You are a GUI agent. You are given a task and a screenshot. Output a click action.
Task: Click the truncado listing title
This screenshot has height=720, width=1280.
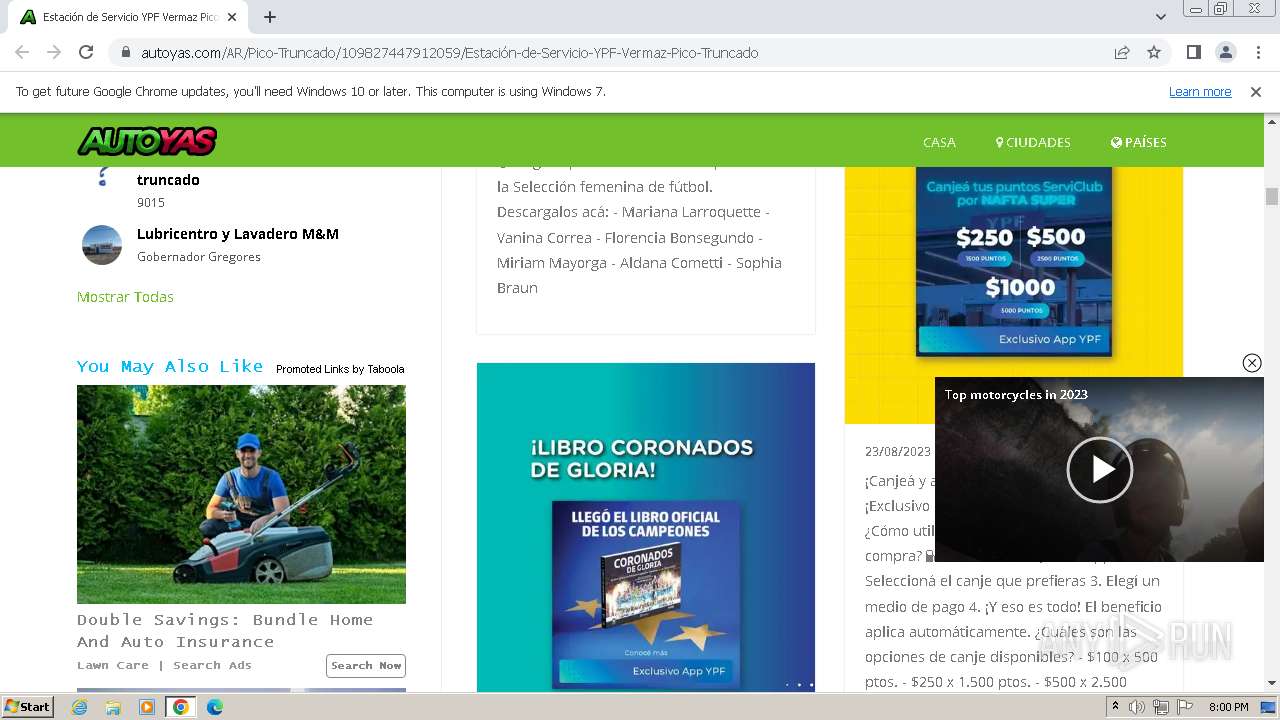168,180
